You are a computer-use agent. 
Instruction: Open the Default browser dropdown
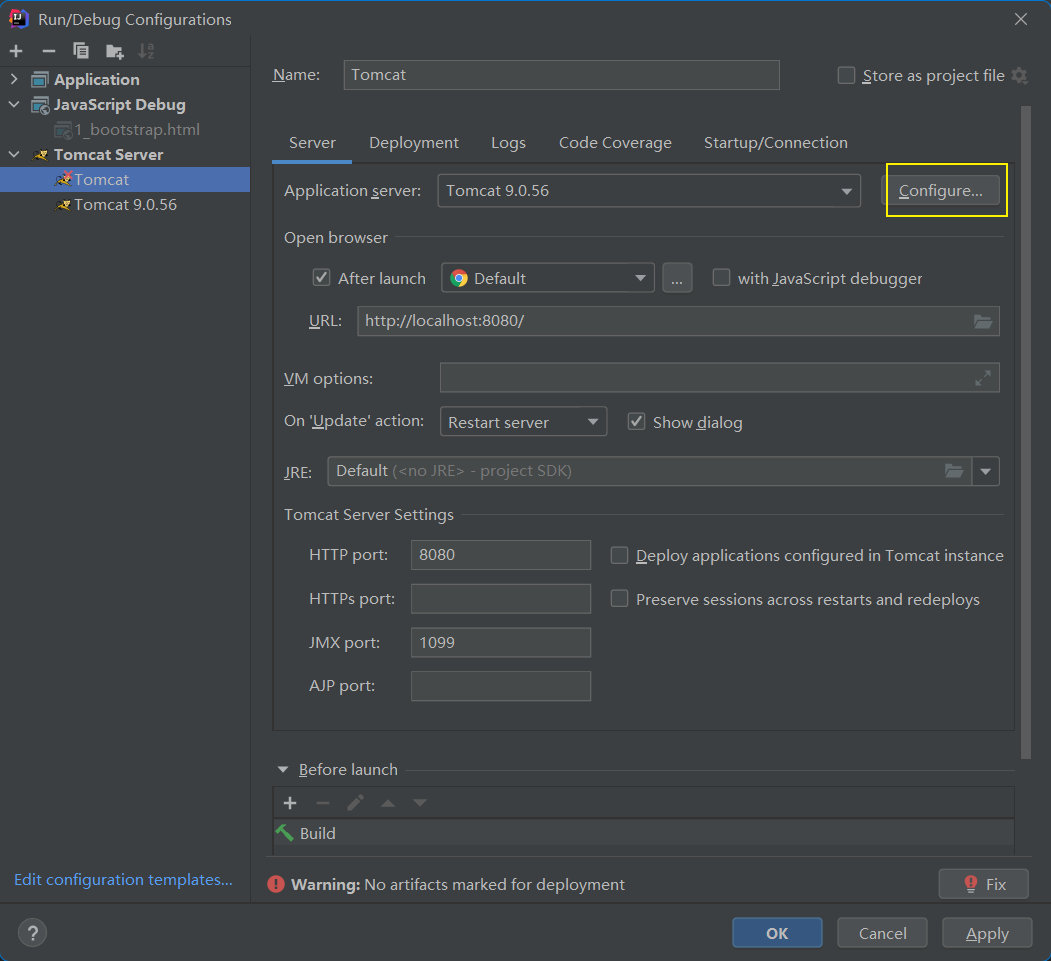point(548,278)
